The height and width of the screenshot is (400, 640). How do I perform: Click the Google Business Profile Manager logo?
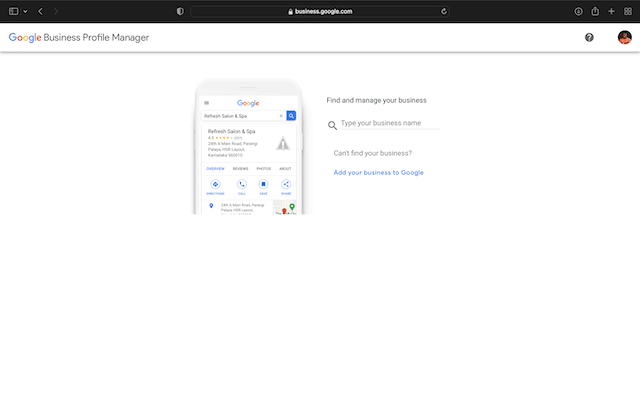[x=79, y=37]
